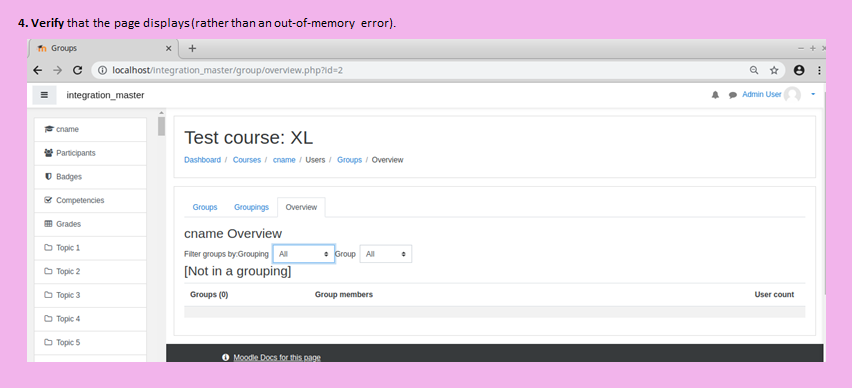Open Badges in the sidebar

(90, 177)
